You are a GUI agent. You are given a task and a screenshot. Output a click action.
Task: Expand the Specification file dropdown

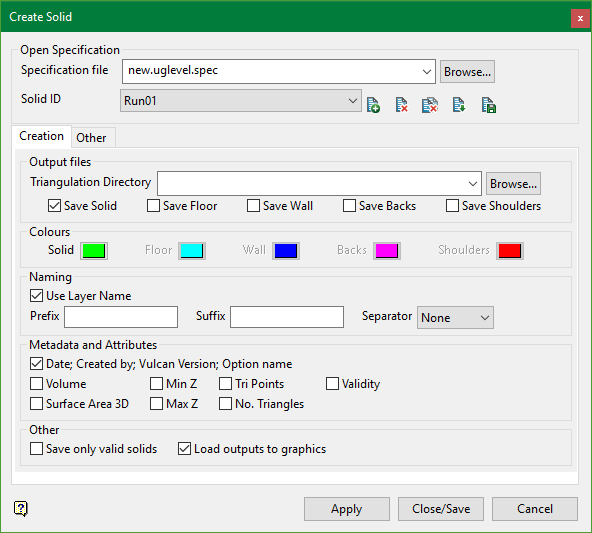pos(427,71)
